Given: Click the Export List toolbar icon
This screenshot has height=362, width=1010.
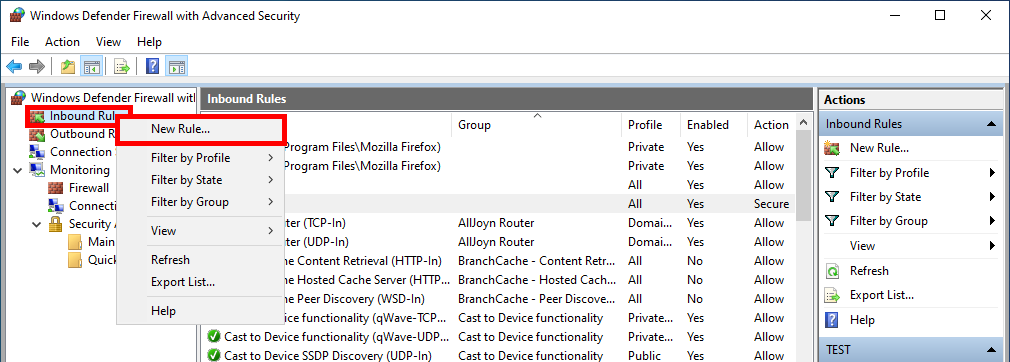Looking at the screenshot, I should click(121, 66).
